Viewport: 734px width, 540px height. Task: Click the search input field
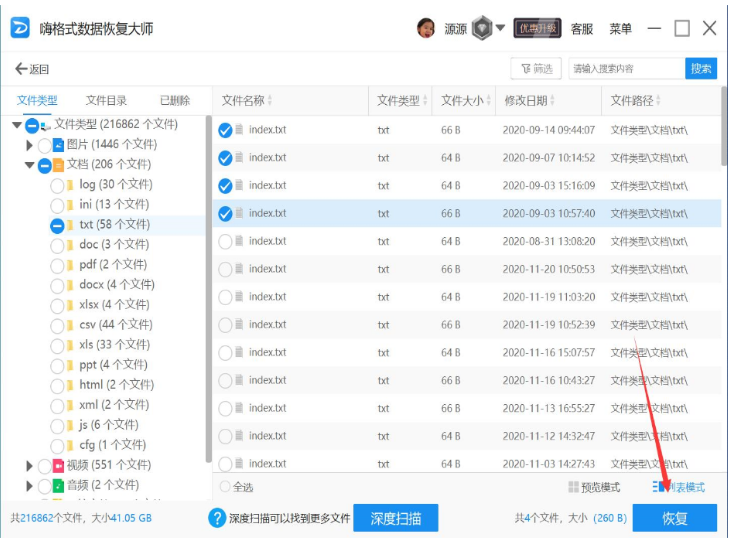(x=626, y=69)
